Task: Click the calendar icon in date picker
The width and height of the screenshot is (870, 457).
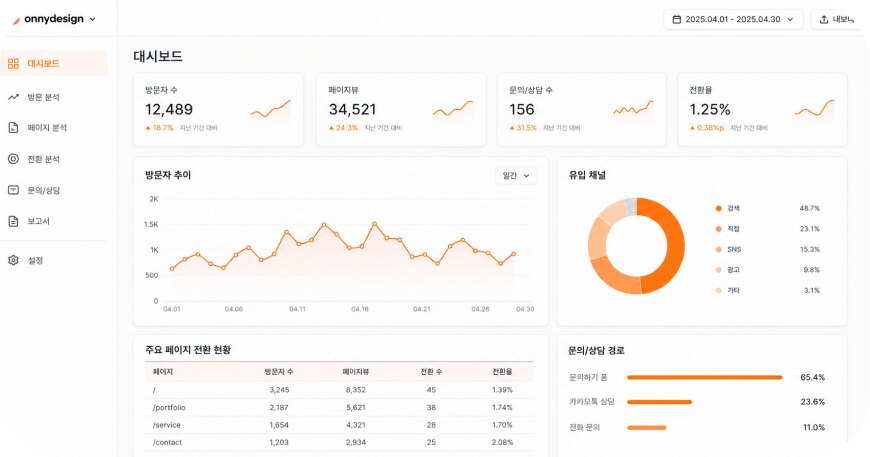Action: pyautogui.click(x=676, y=19)
